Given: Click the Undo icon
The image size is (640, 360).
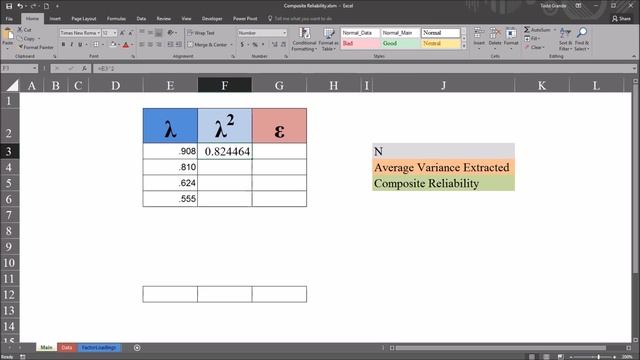Looking at the screenshot, I should tap(20, 6).
